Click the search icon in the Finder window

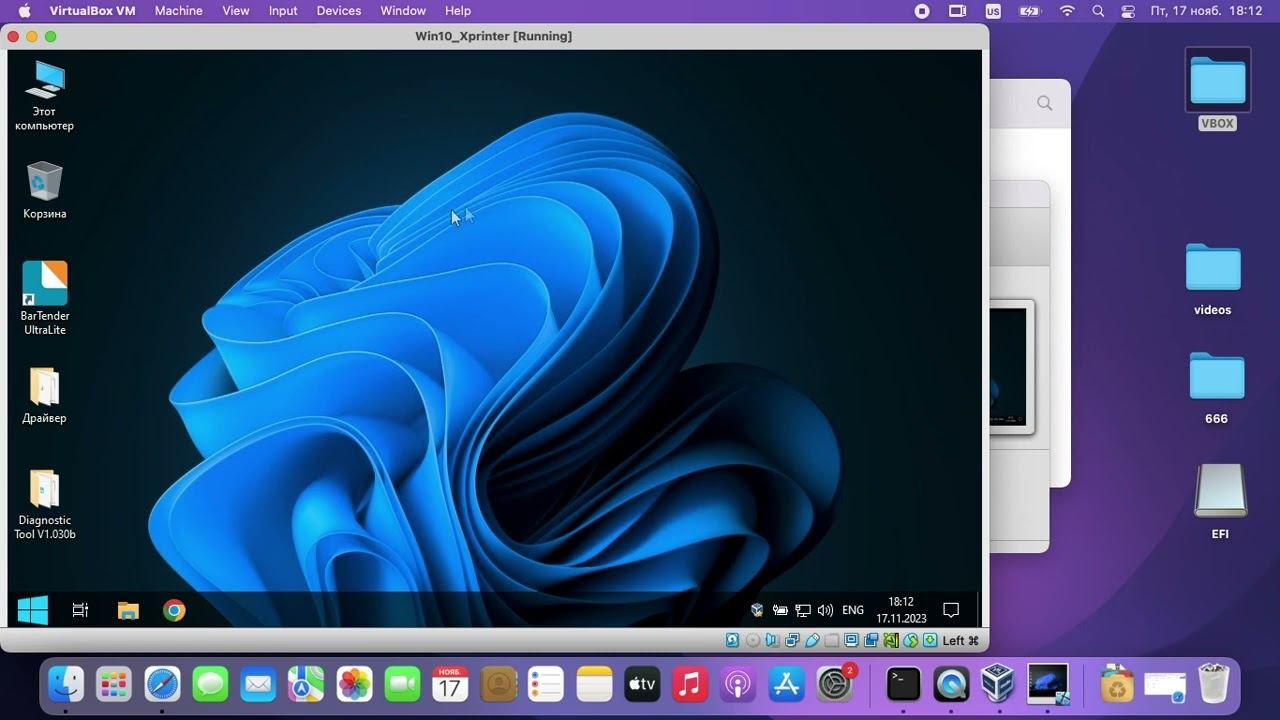coord(1045,103)
